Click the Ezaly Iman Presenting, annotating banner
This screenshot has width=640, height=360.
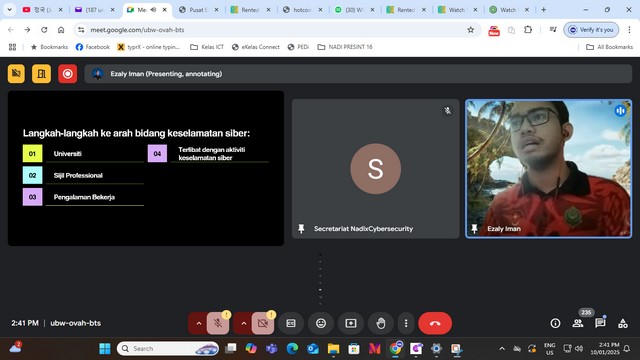tap(358, 74)
